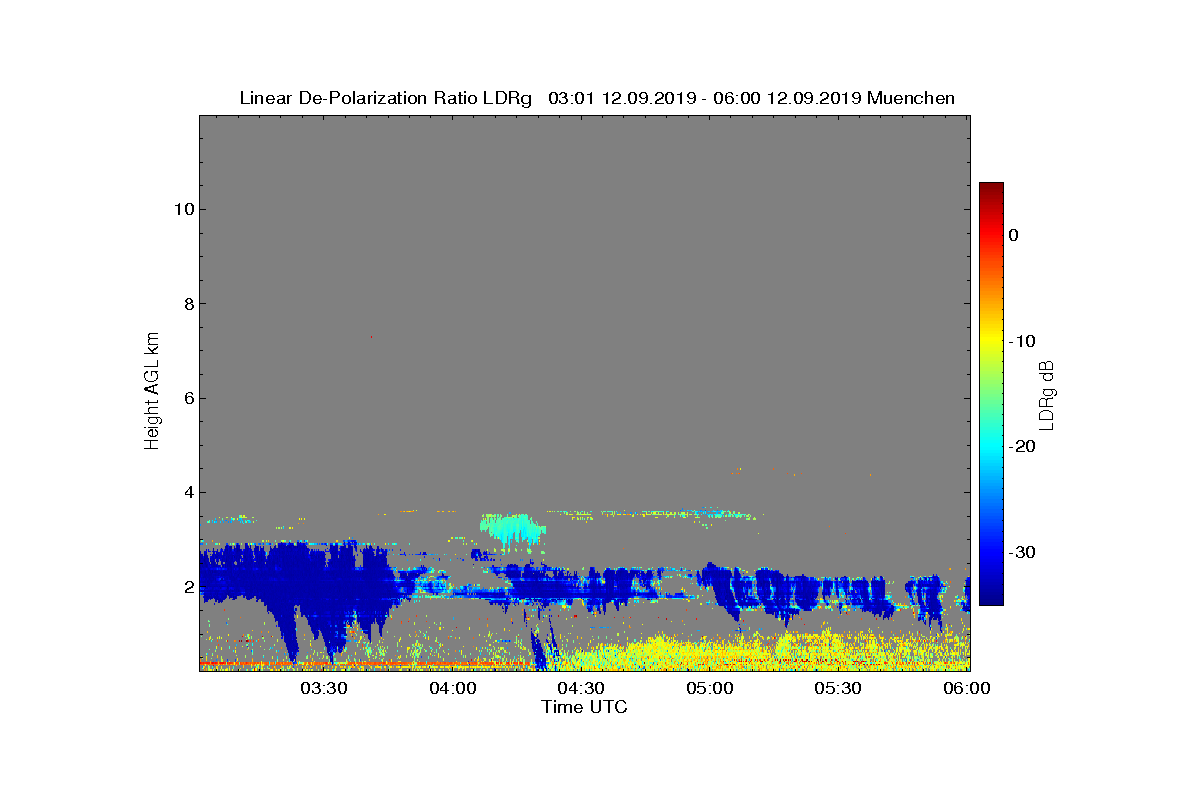Click the -20 colorbar label
This screenshot has width=1200, height=800.
[x=1022, y=447]
